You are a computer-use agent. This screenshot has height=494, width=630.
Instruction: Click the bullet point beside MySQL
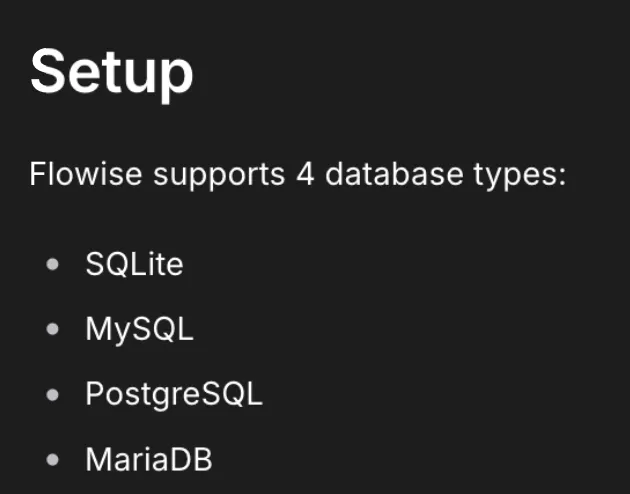click(53, 331)
